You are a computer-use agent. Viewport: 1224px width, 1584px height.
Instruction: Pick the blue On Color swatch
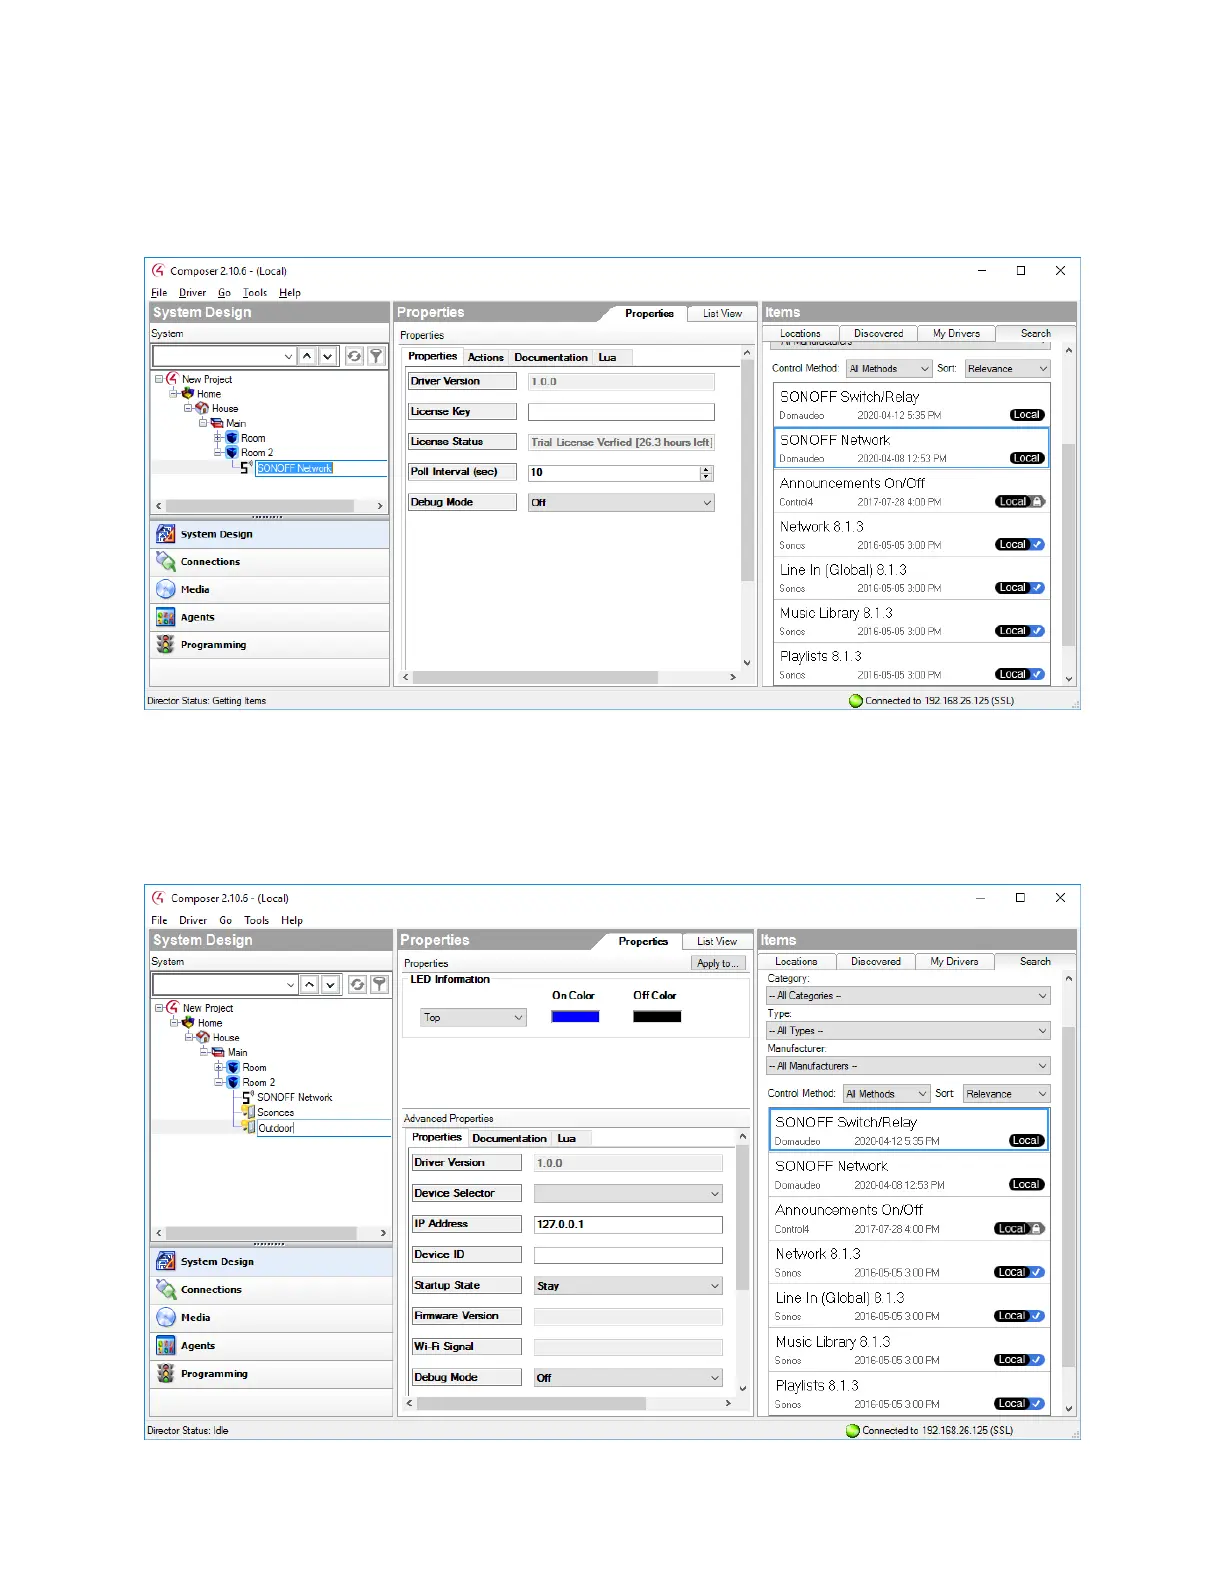coord(575,1017)
